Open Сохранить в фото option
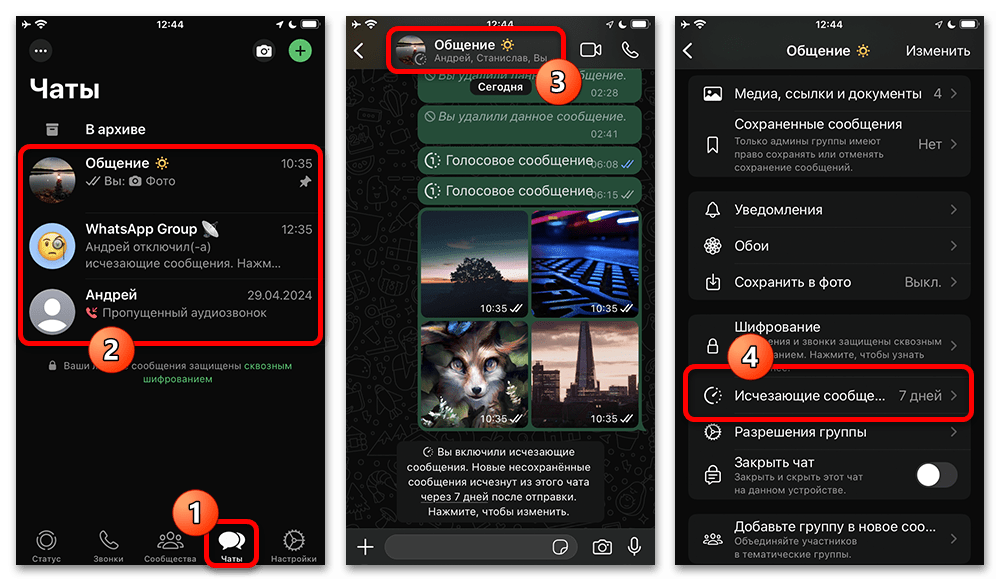This screenshot has height=581, width=1000. point(829,282)
